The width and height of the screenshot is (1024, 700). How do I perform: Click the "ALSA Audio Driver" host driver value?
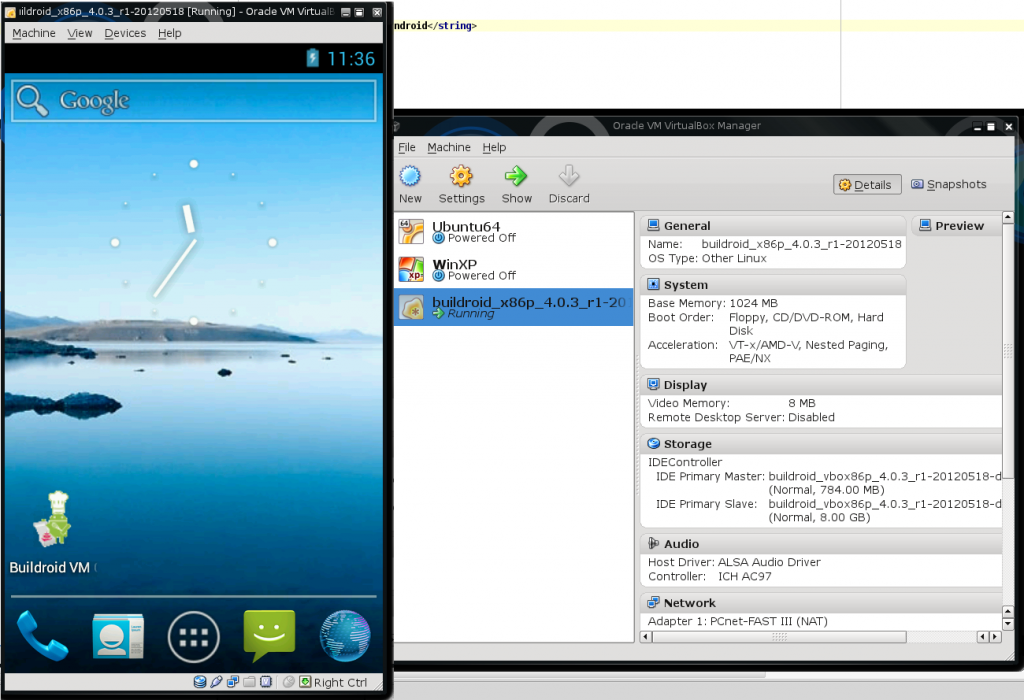769,562
